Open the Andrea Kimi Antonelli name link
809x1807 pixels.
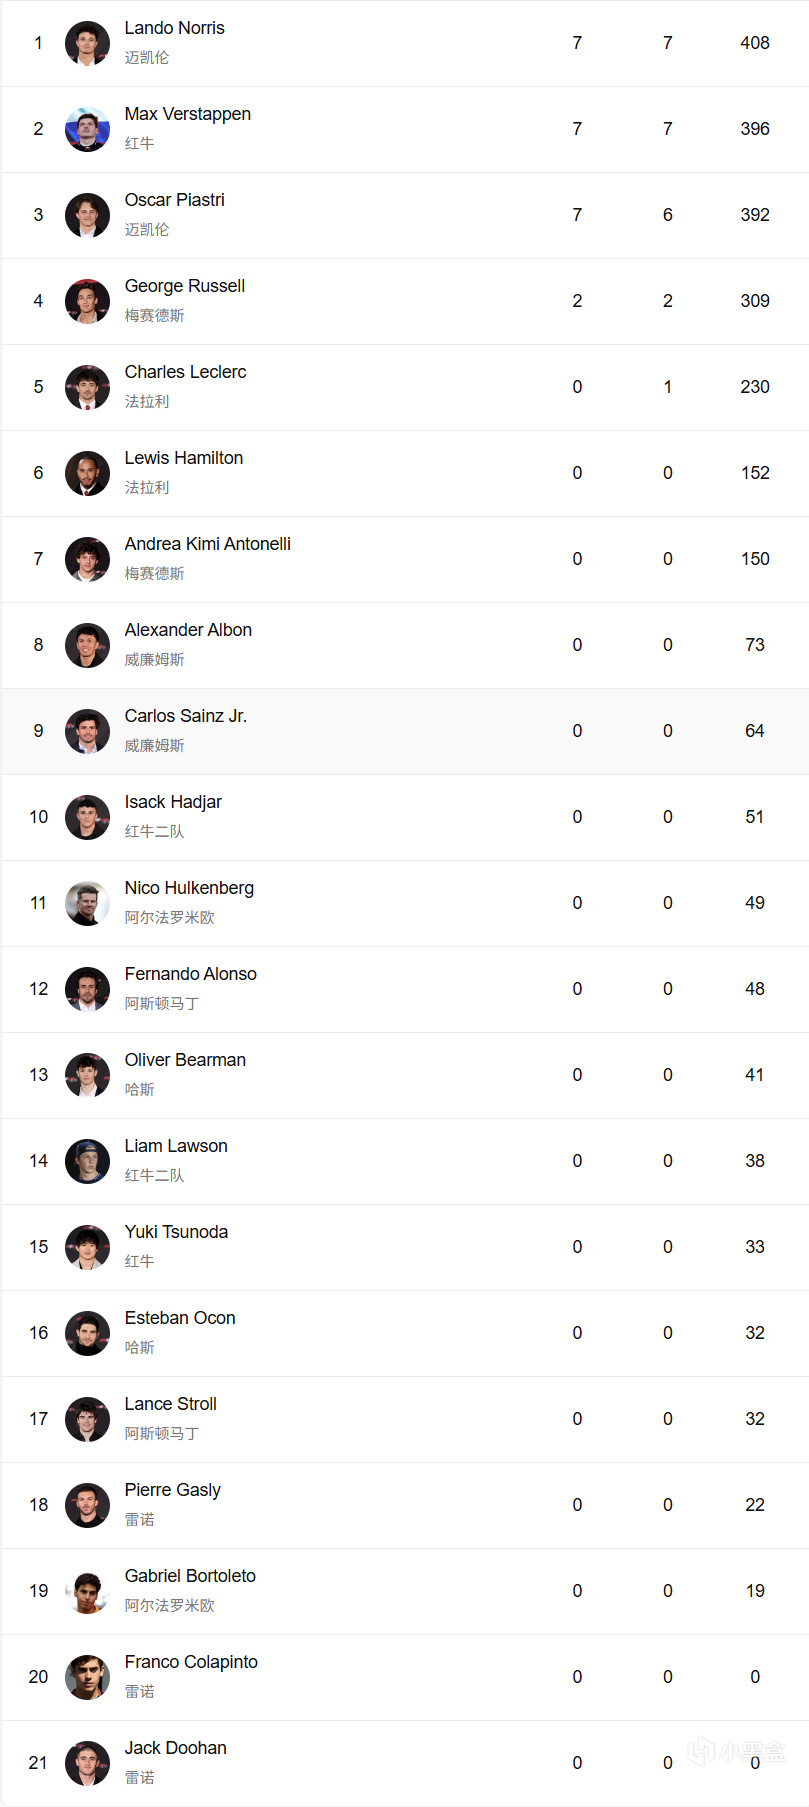click(207, 544)
